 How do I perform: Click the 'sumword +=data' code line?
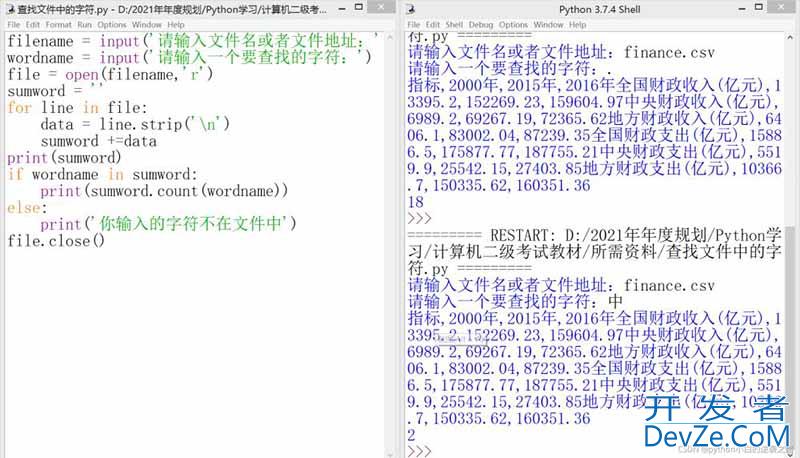pyautogui.click(x=98, y=141)
